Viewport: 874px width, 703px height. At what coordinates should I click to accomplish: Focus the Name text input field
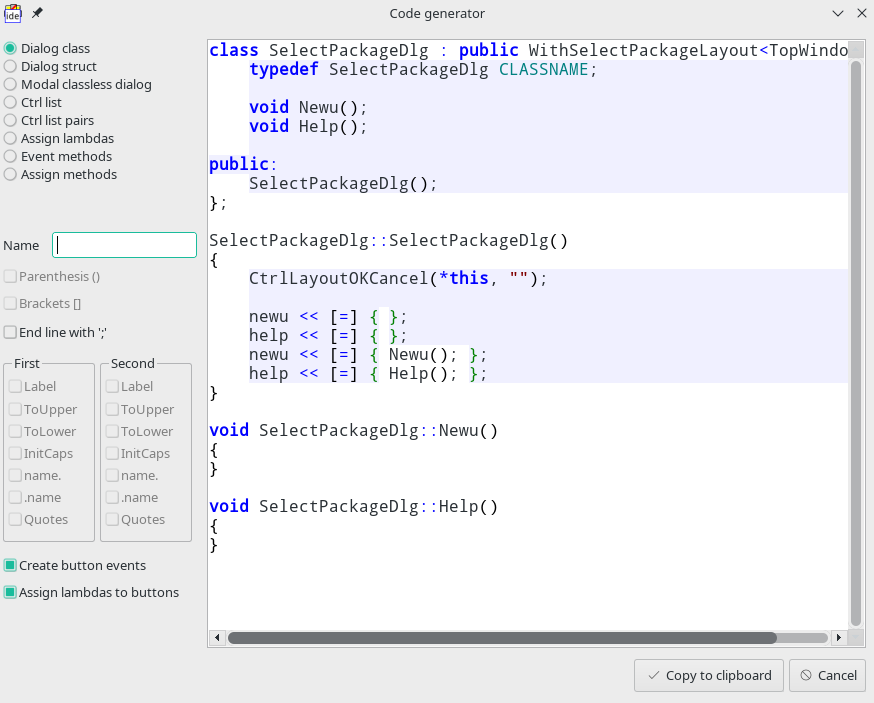[125, 245]
